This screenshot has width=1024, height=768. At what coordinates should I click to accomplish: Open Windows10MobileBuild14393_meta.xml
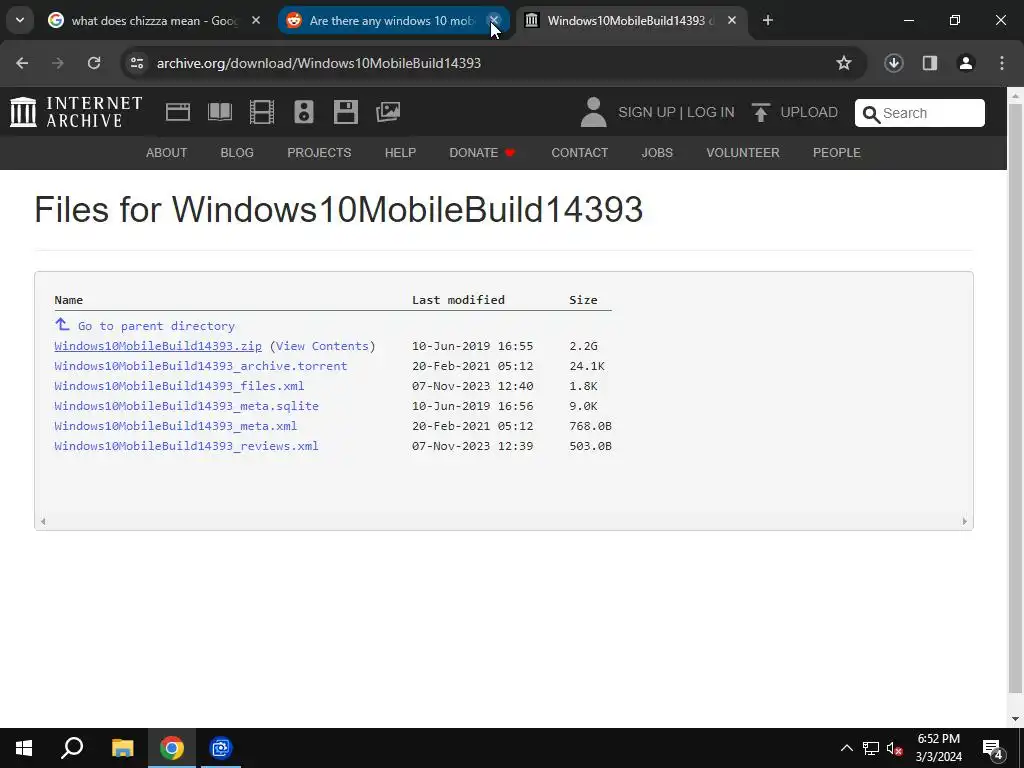point(176,426)
